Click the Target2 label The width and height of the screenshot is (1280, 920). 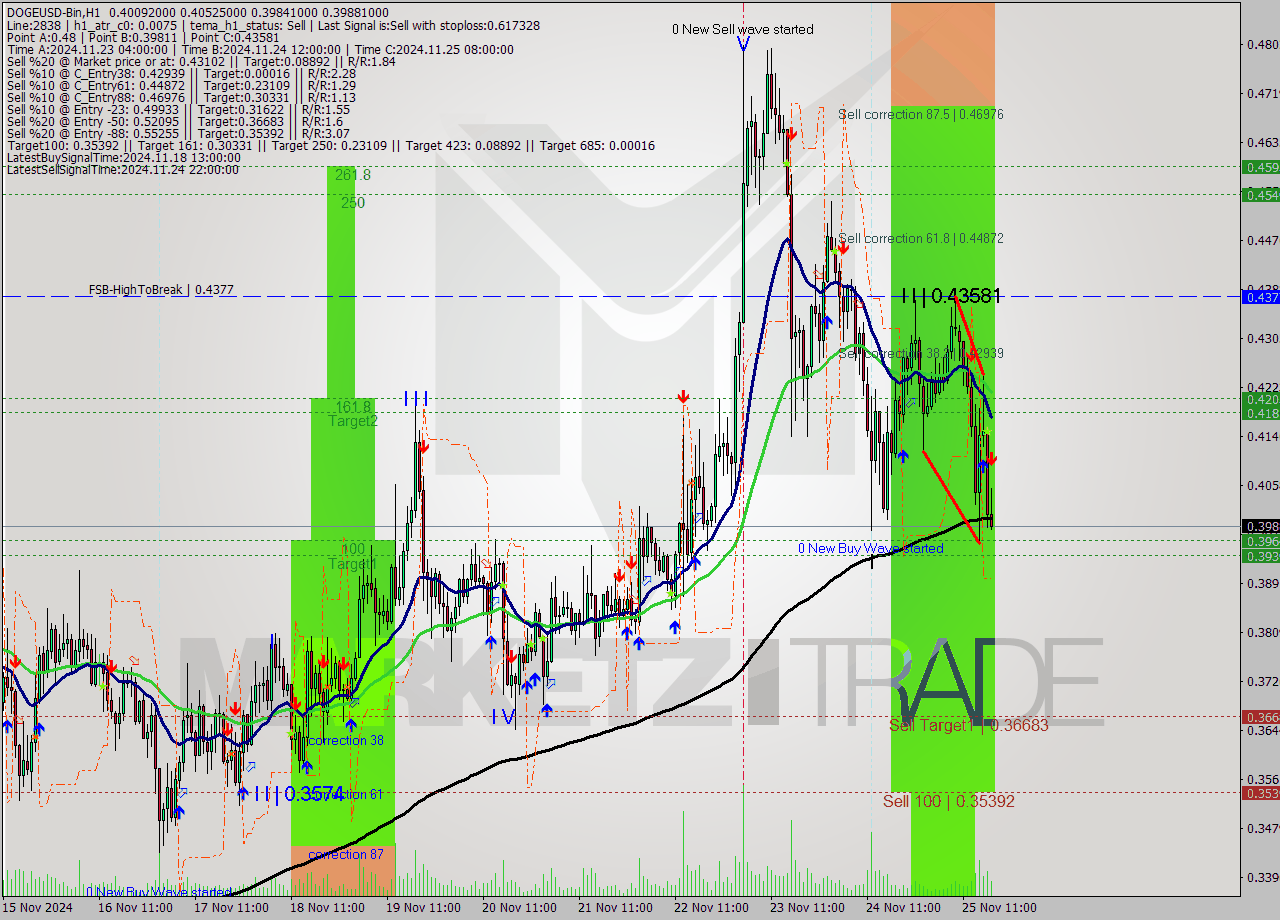(x=353, y=421)
